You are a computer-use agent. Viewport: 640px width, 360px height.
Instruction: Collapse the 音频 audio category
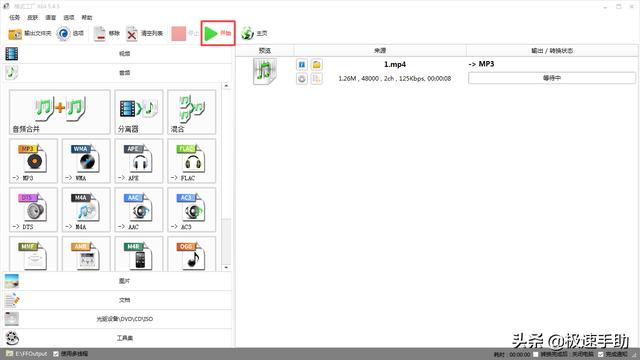click(x=118, y=73)
